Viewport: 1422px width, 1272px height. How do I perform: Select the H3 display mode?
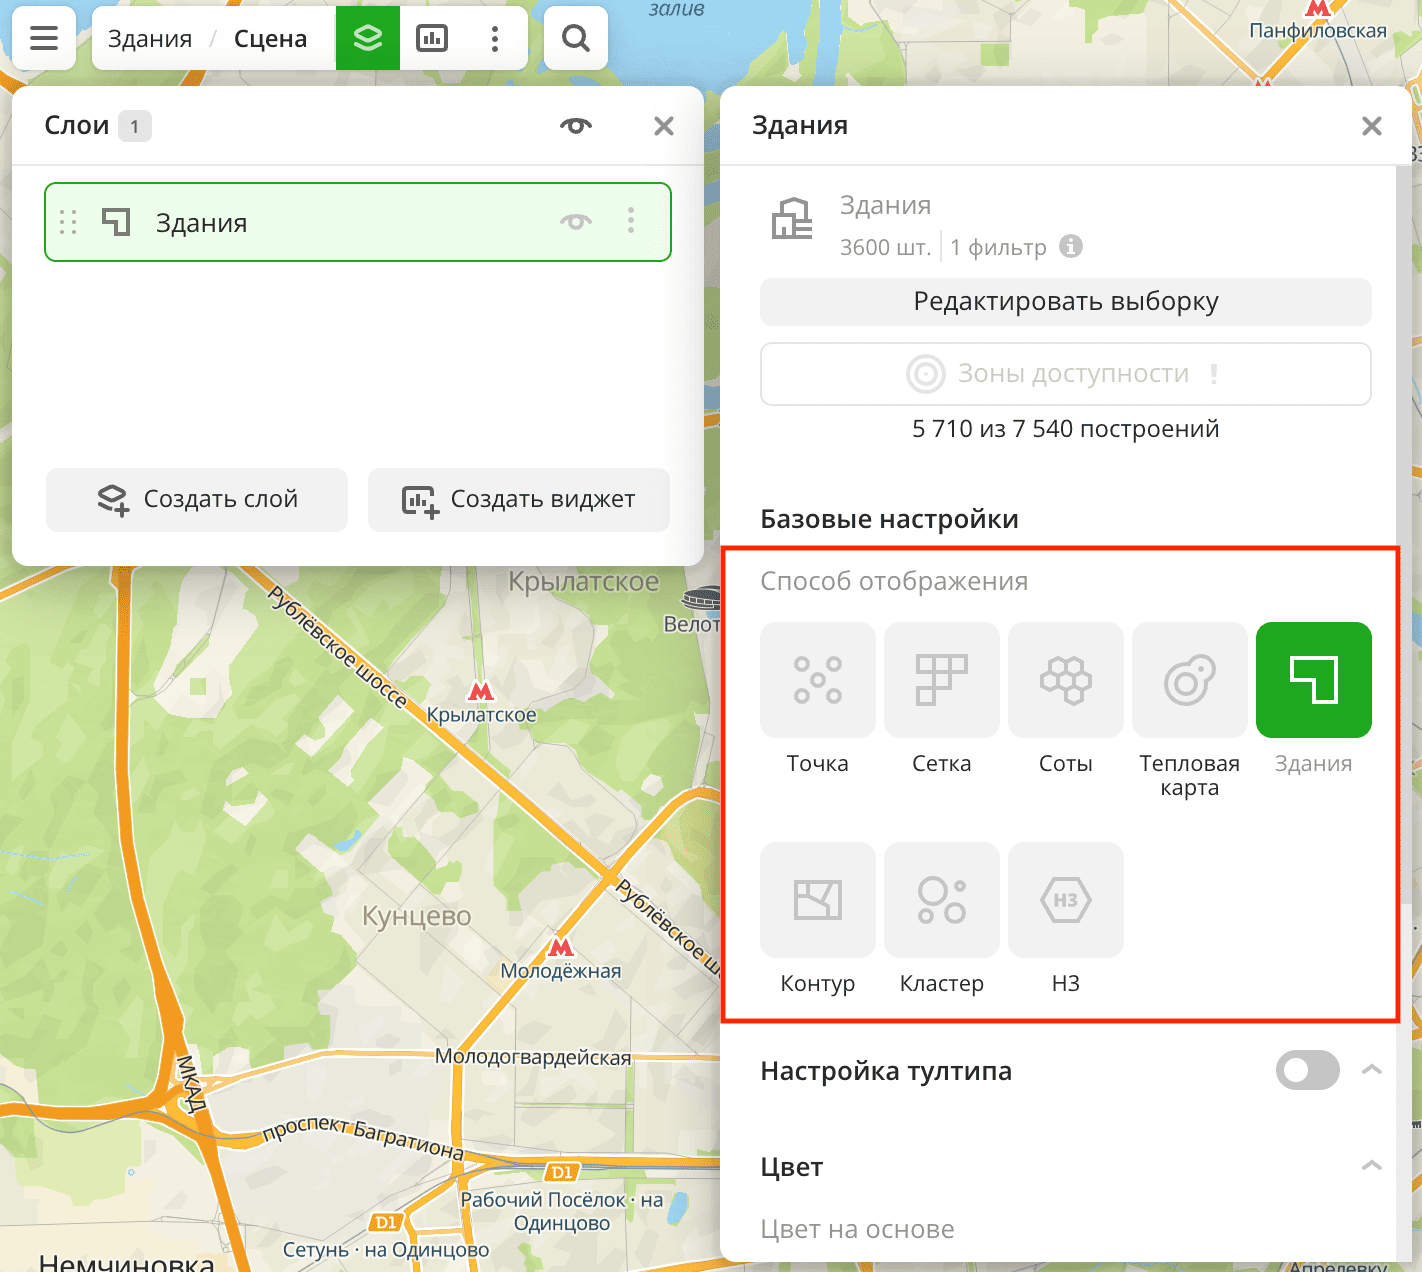(x=1065, y=900)
